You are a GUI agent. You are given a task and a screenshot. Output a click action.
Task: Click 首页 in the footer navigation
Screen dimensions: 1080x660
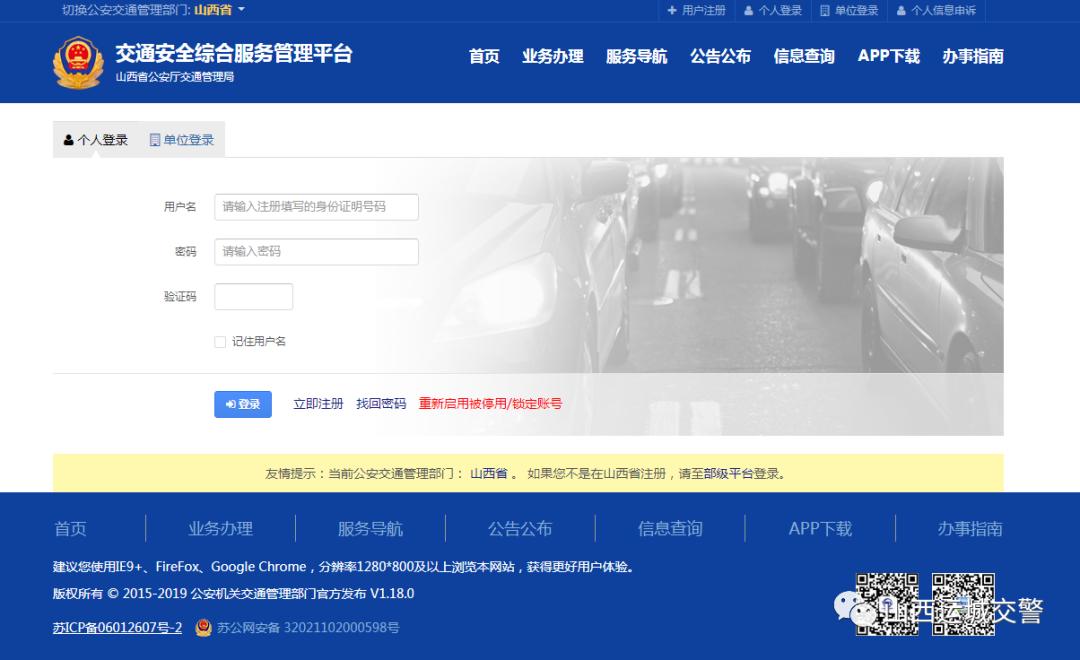click(70, 528)
